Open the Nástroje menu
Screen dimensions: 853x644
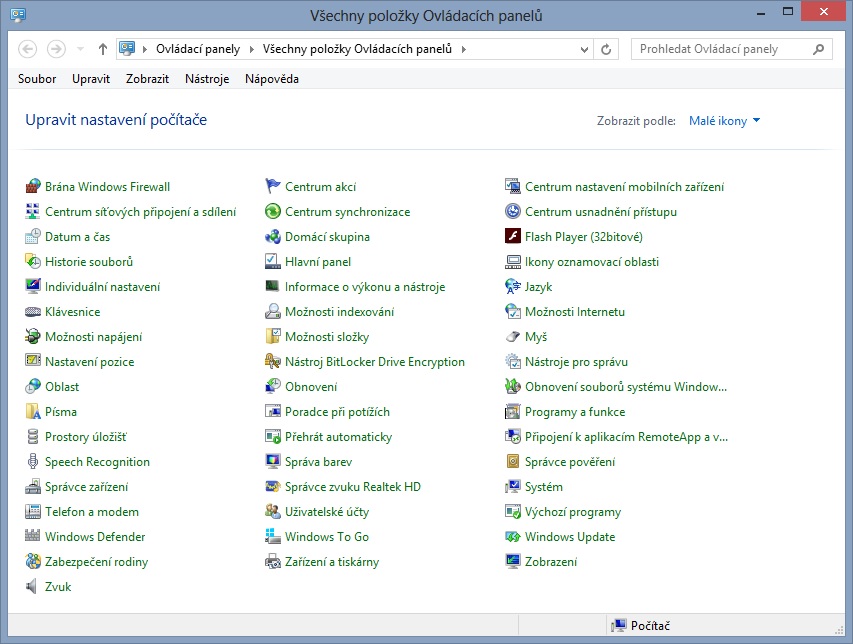[206, 79]
